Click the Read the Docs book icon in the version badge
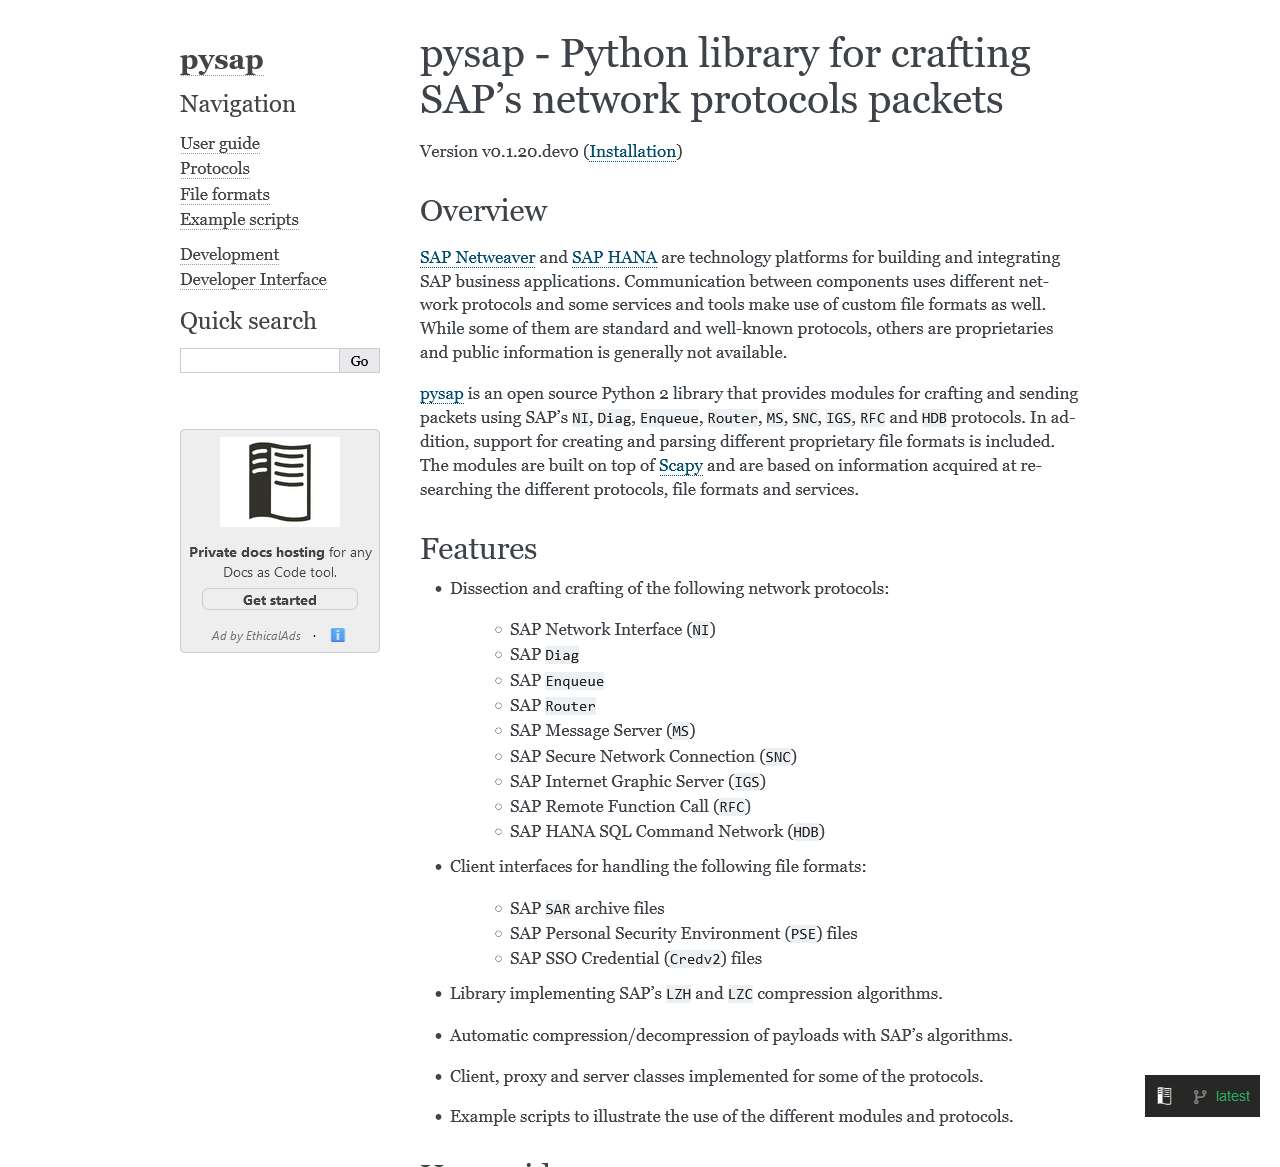This screenshot has width=1280, height=1167. (1164, 1096)
